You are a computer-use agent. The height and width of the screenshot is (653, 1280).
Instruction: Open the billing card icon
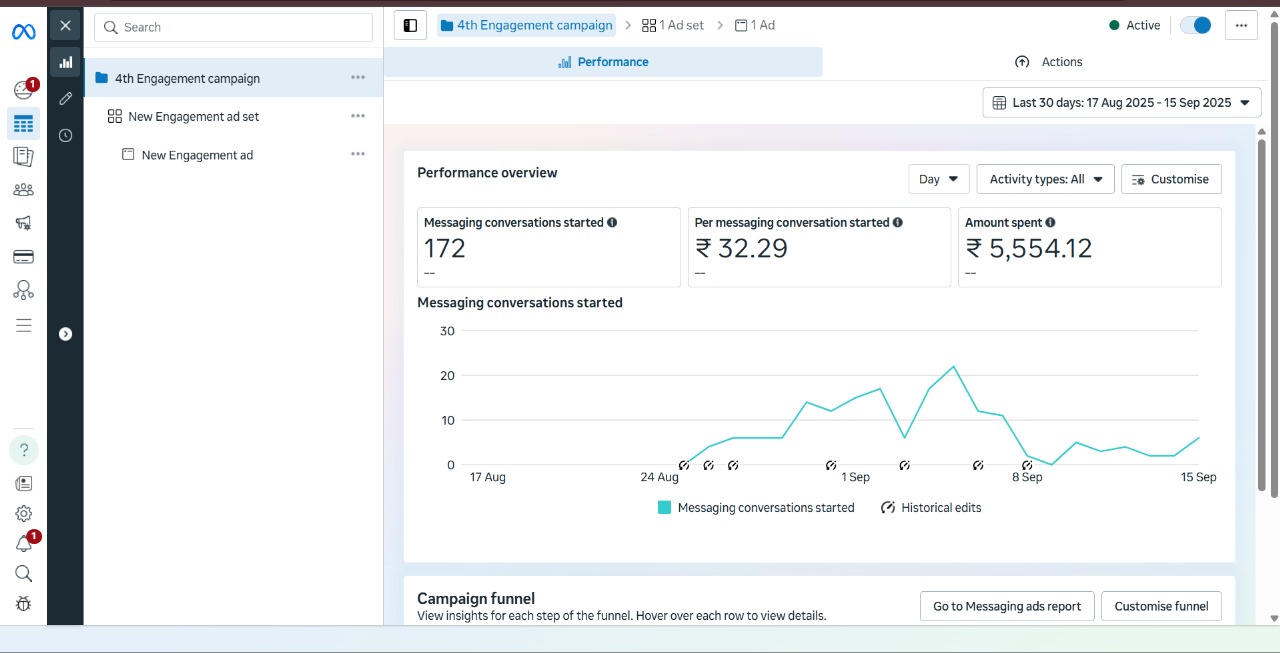[x=23, y=257]
